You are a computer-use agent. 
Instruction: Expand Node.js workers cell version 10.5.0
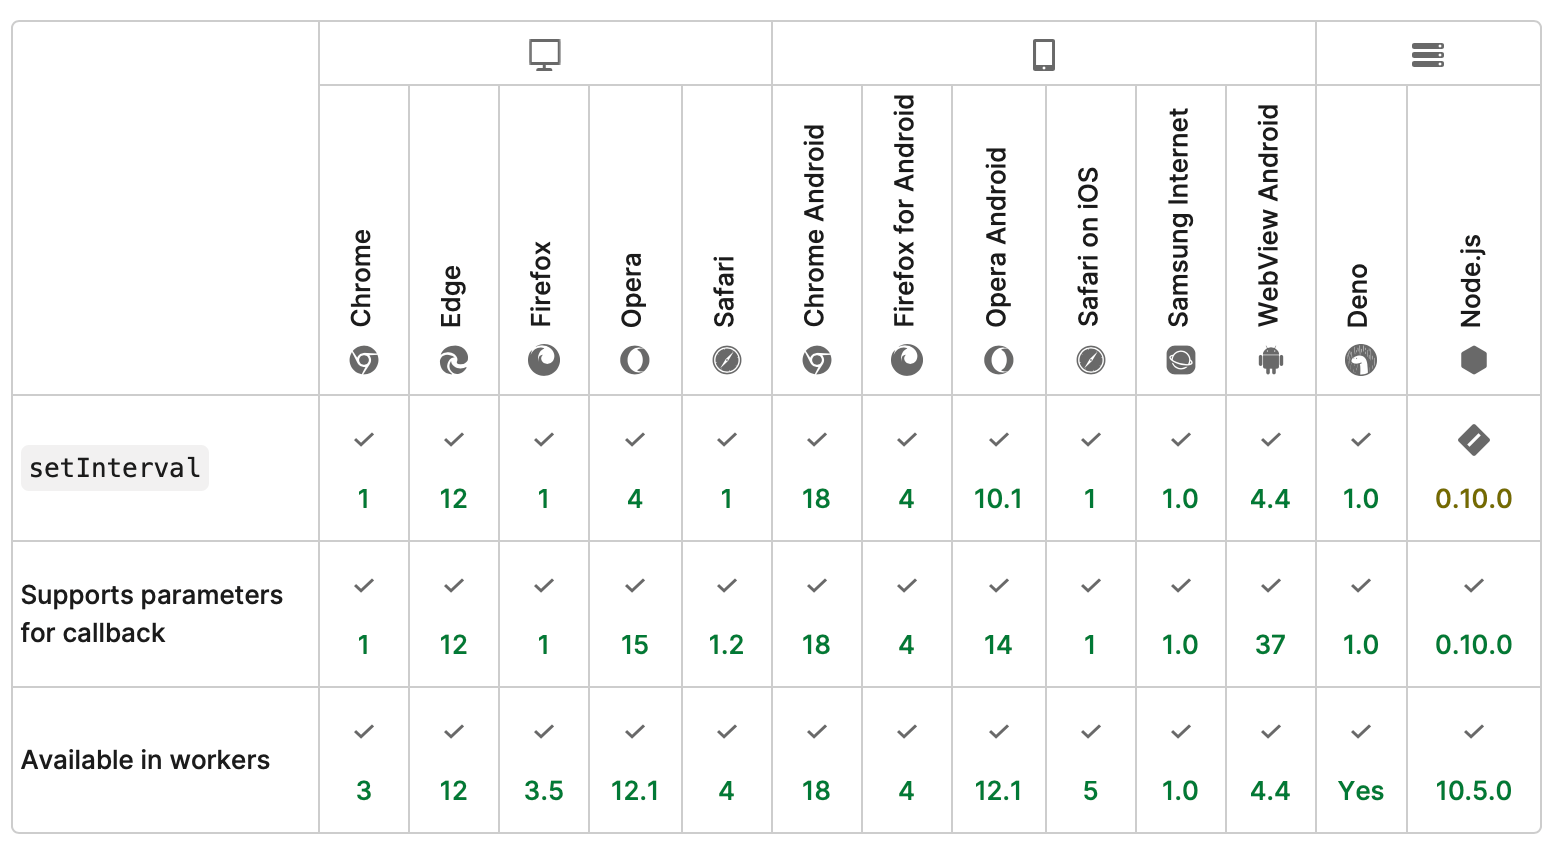1474,790
